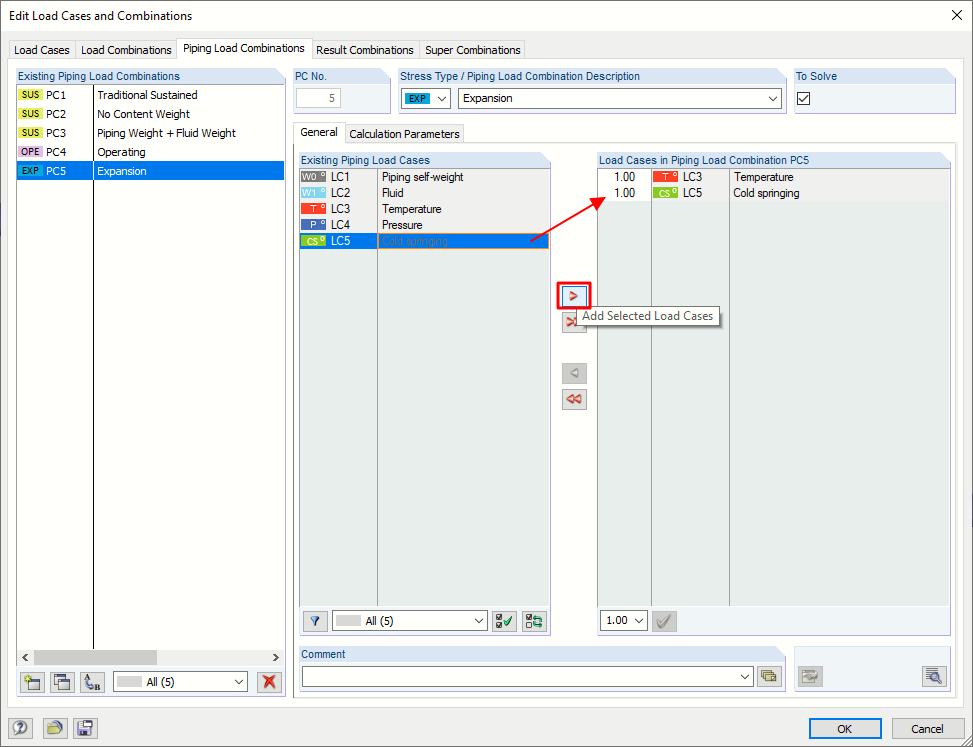Viewport: 973px width, 747px height.
Task: Open the factor 1.00 dropdown
Action: click(623, 620)
